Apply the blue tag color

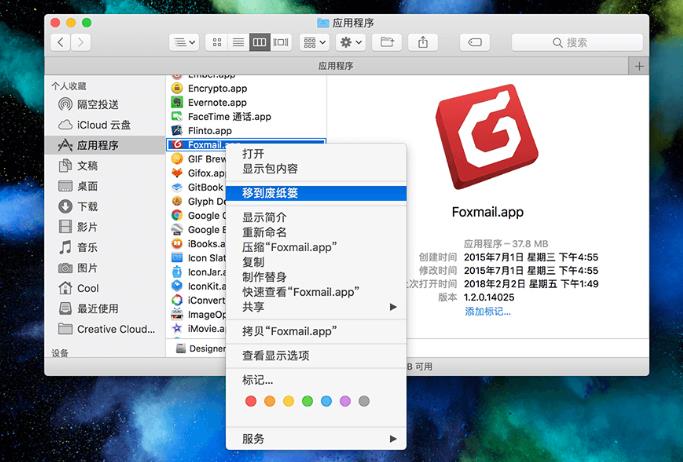point(326,401)
